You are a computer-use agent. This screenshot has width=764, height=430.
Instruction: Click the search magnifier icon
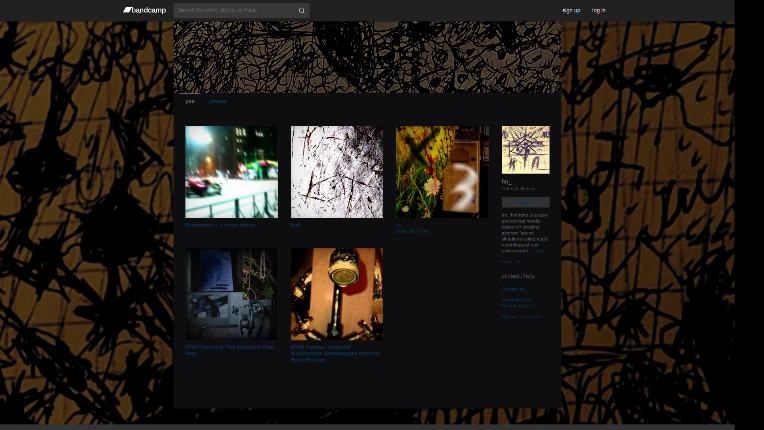point(302,11)
